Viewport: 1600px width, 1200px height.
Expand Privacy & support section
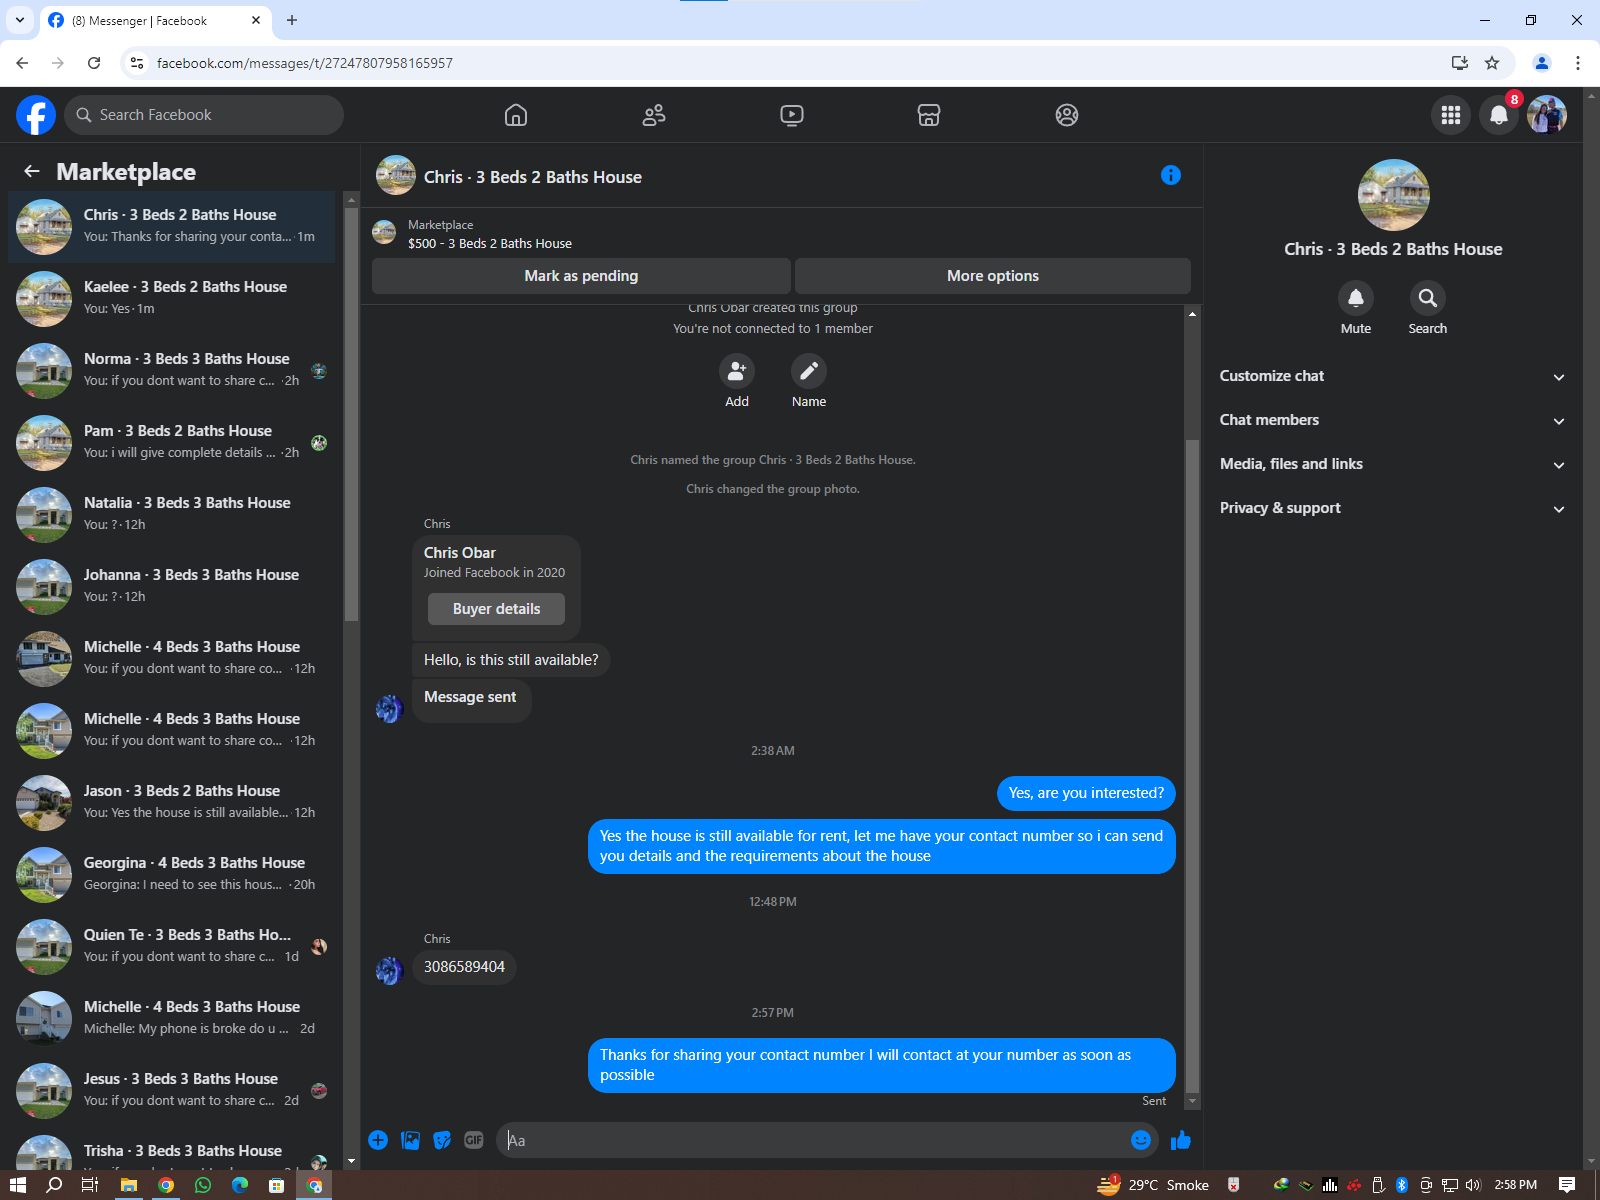click(x=1391, y=508)
